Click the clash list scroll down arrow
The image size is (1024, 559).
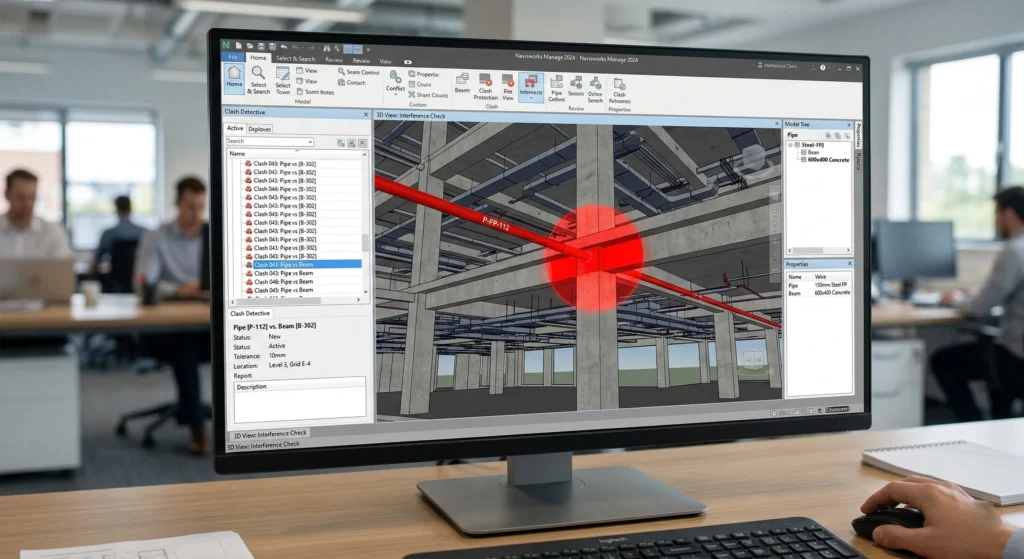tap(366, 292)
